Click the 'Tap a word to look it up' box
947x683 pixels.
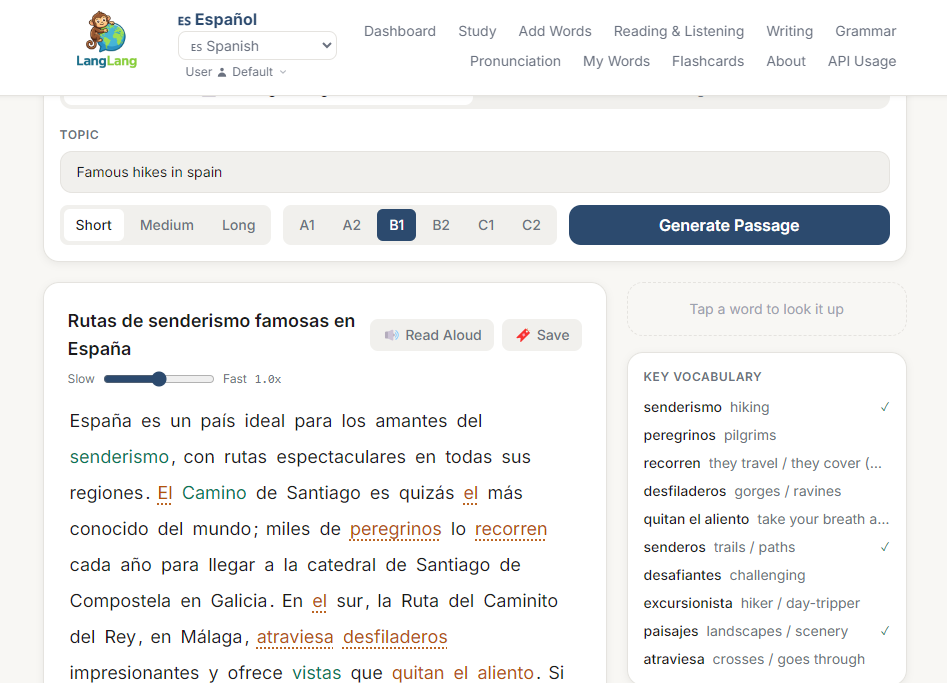(766, 309)
